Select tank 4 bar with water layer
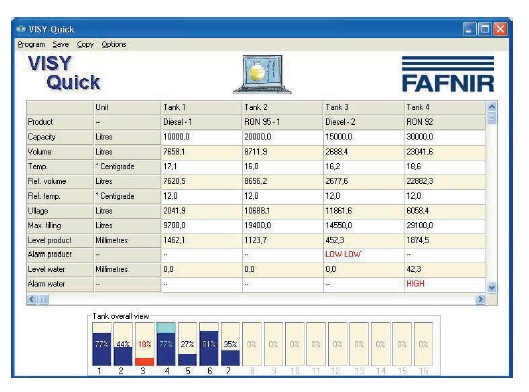 pyautogui.click(x=166, y=344)
